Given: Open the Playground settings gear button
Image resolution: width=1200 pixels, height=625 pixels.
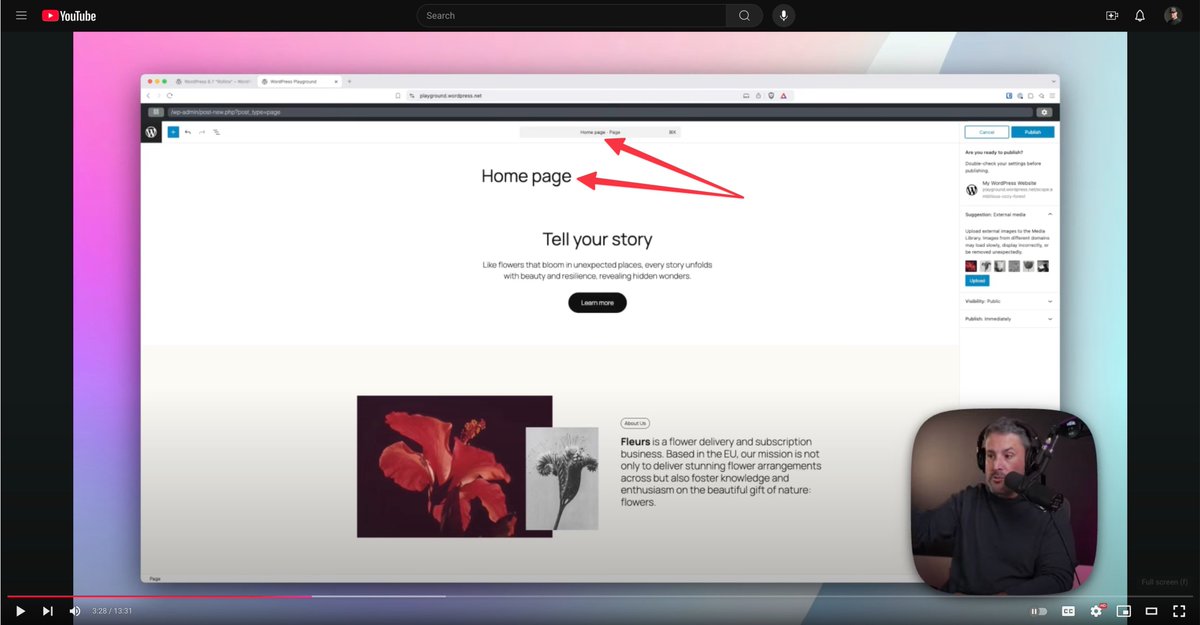Looking at the screenshot, I should (x=1045, y=112).
